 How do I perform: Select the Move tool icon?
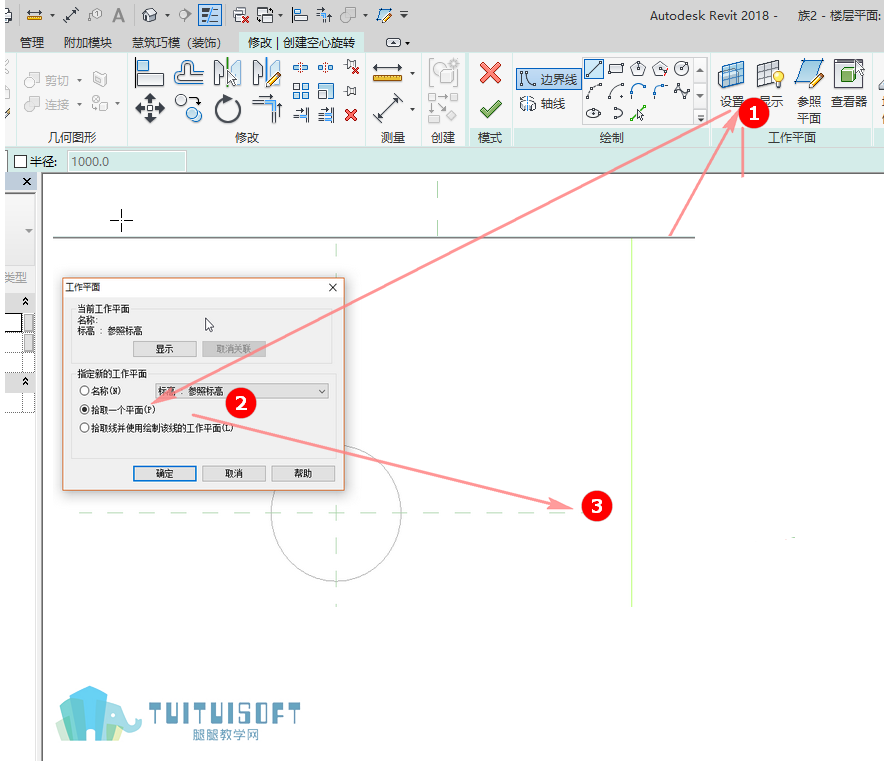(150, 108)
